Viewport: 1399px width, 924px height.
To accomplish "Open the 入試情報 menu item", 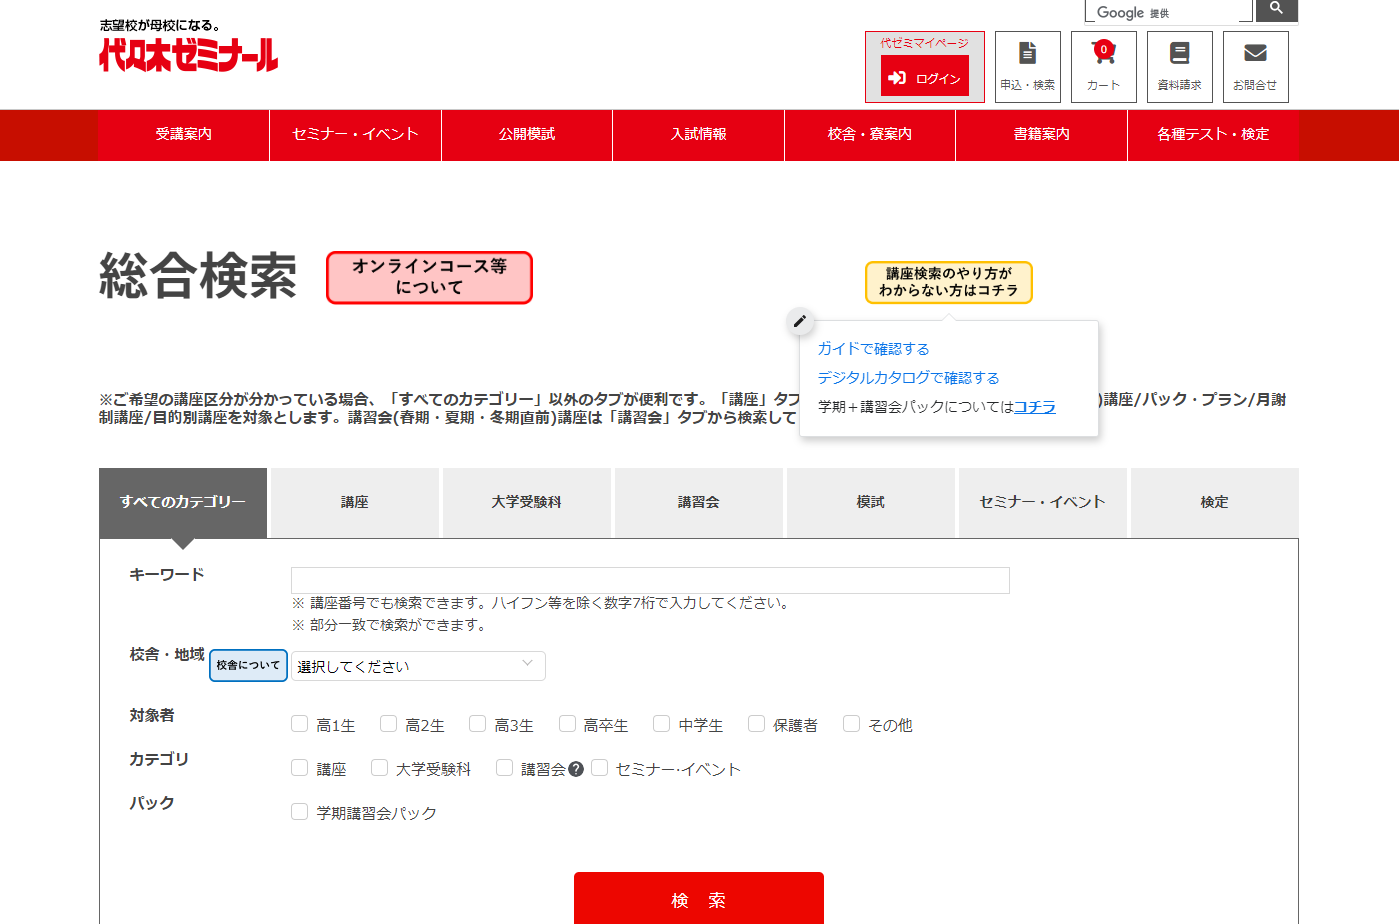I will click(697, 135).
